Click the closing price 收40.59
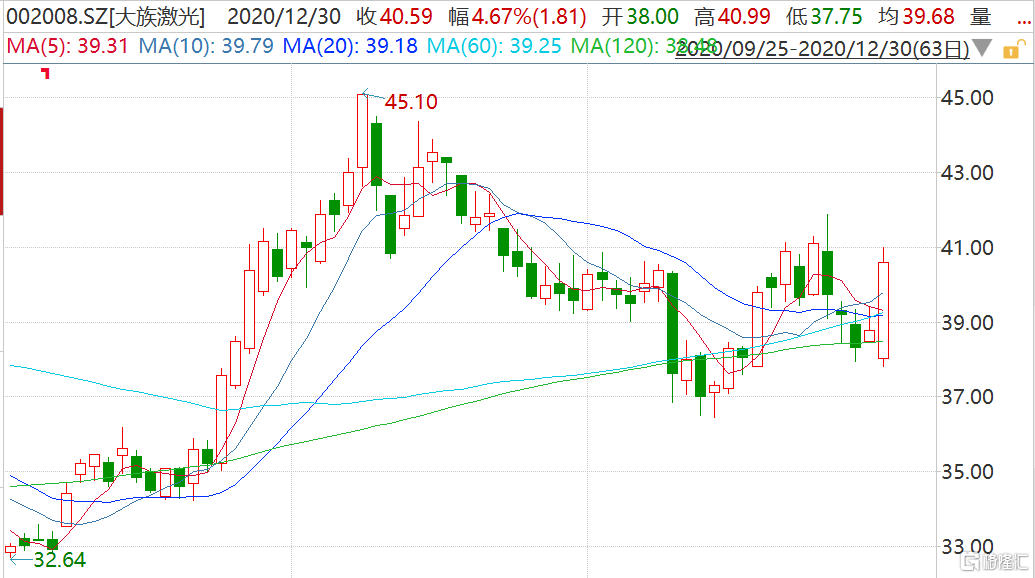The width and height of the screenshot is (1035, 578). [395, 16]
